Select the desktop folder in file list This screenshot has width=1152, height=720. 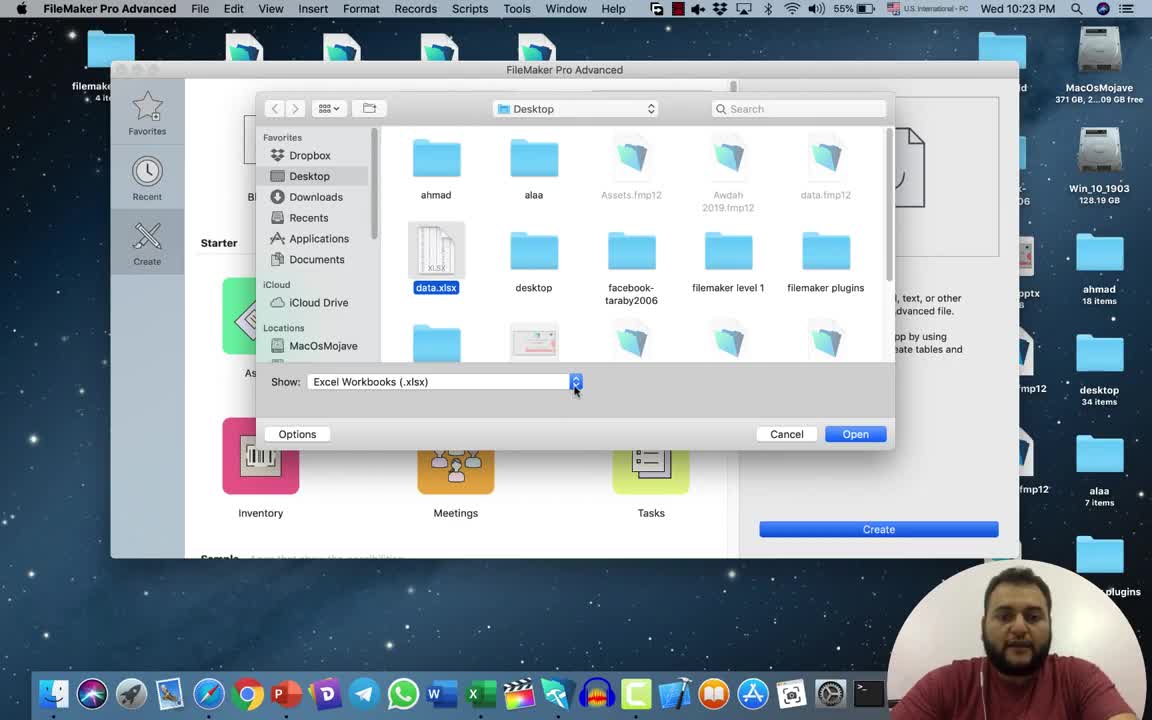[x=534, y=251]
